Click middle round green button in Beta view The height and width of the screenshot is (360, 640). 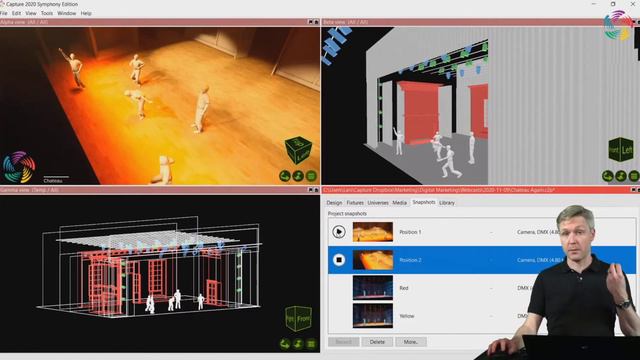click(620, 176)
